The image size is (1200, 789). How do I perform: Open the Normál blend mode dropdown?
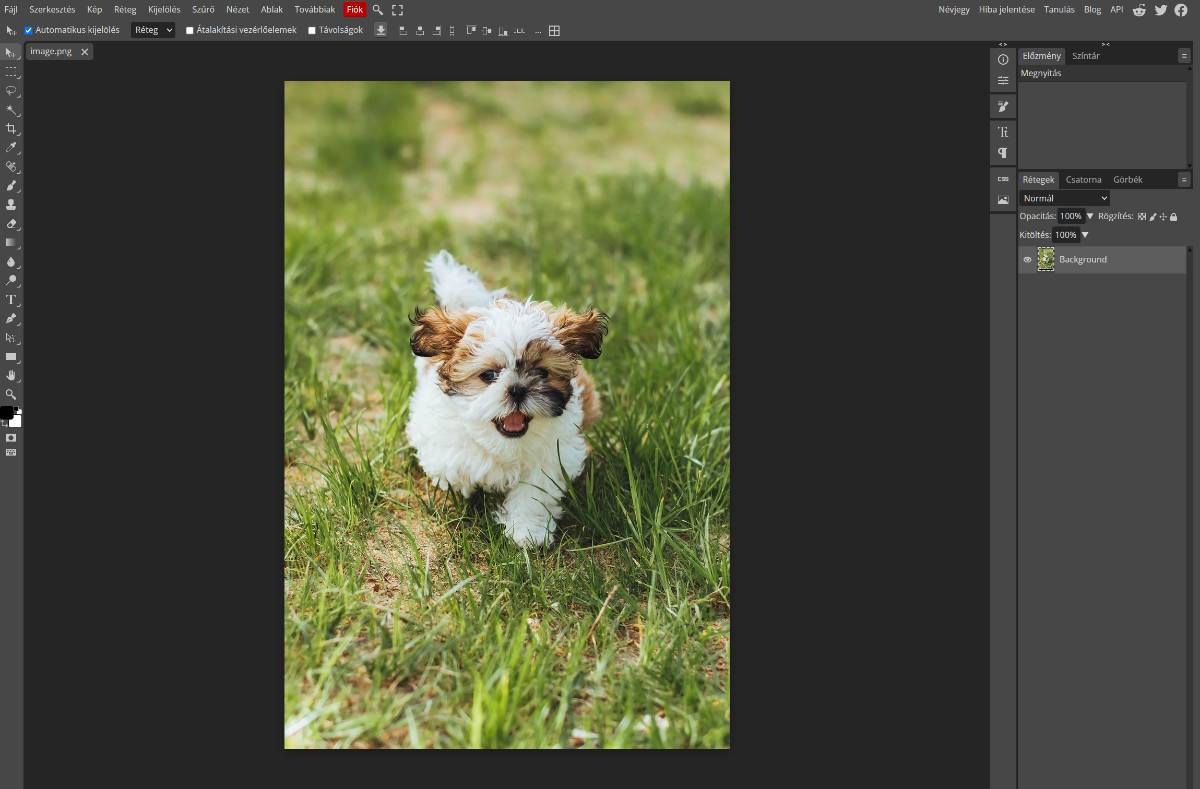1064,198
